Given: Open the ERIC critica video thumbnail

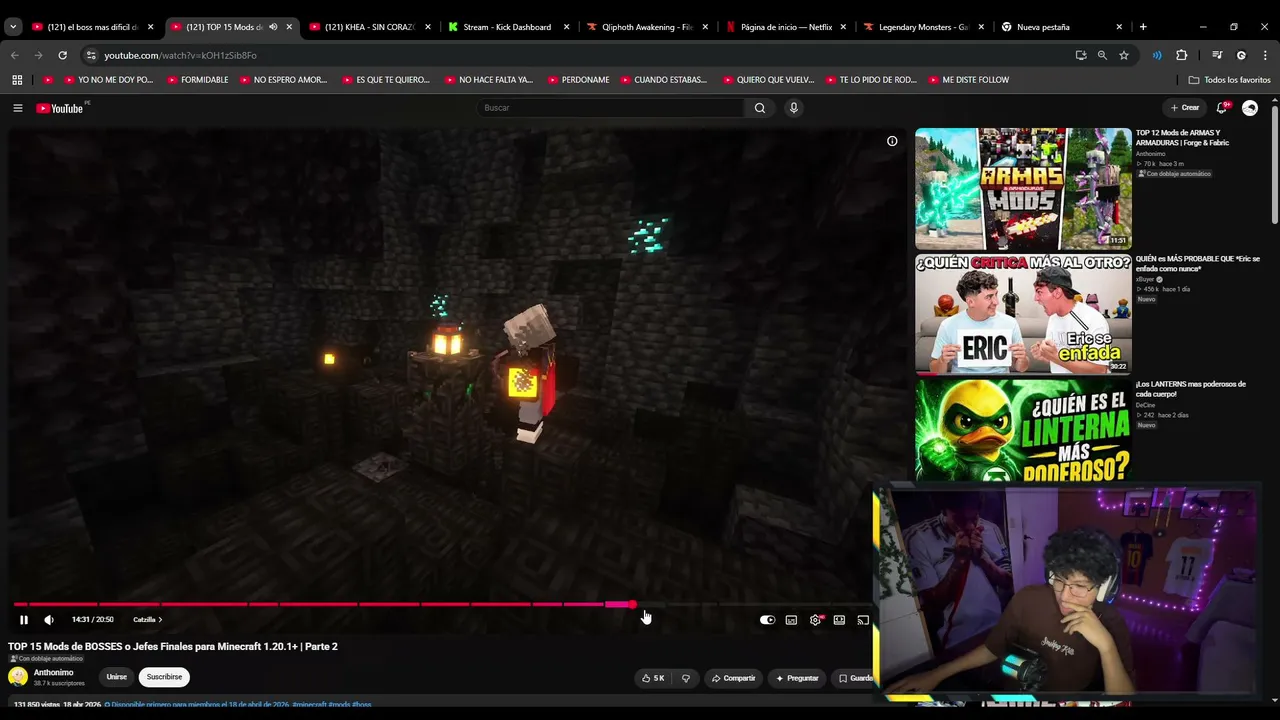Looking at the screenshot, I should click(1023, 314).
